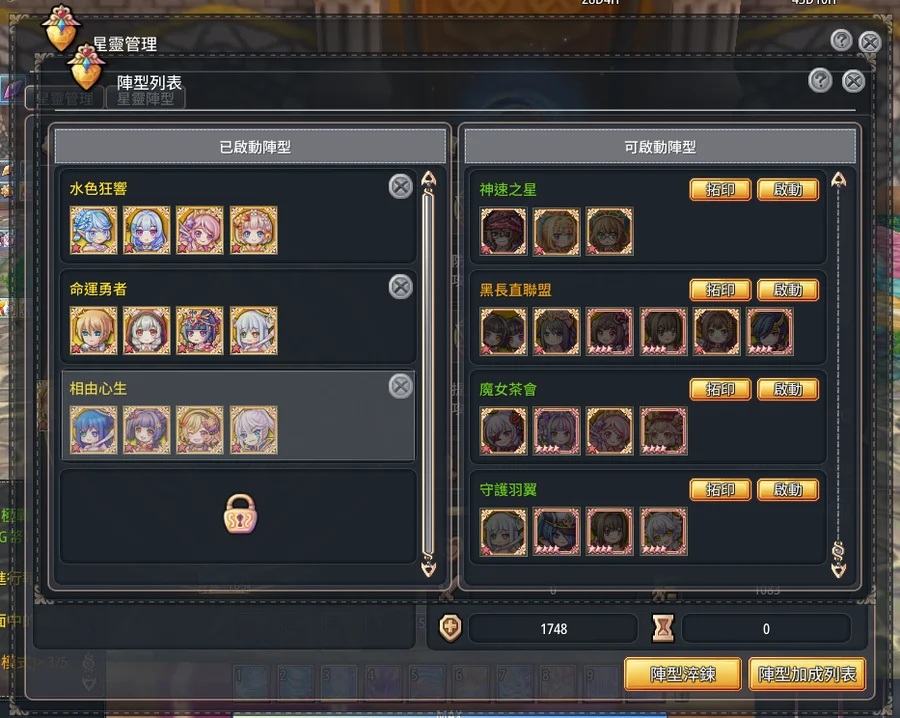Click down arrow of available formations list
The width and height of the screenshot is (900, 718).
839,570
